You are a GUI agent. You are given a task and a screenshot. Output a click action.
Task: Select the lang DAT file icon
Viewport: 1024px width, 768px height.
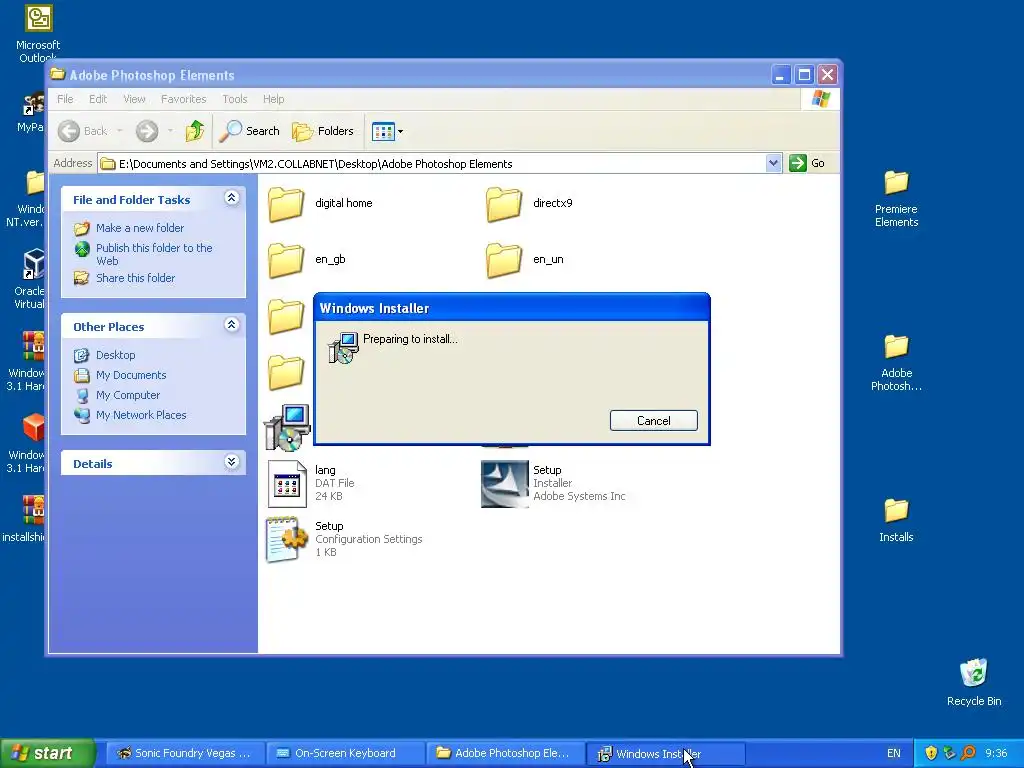coord(287,484)
